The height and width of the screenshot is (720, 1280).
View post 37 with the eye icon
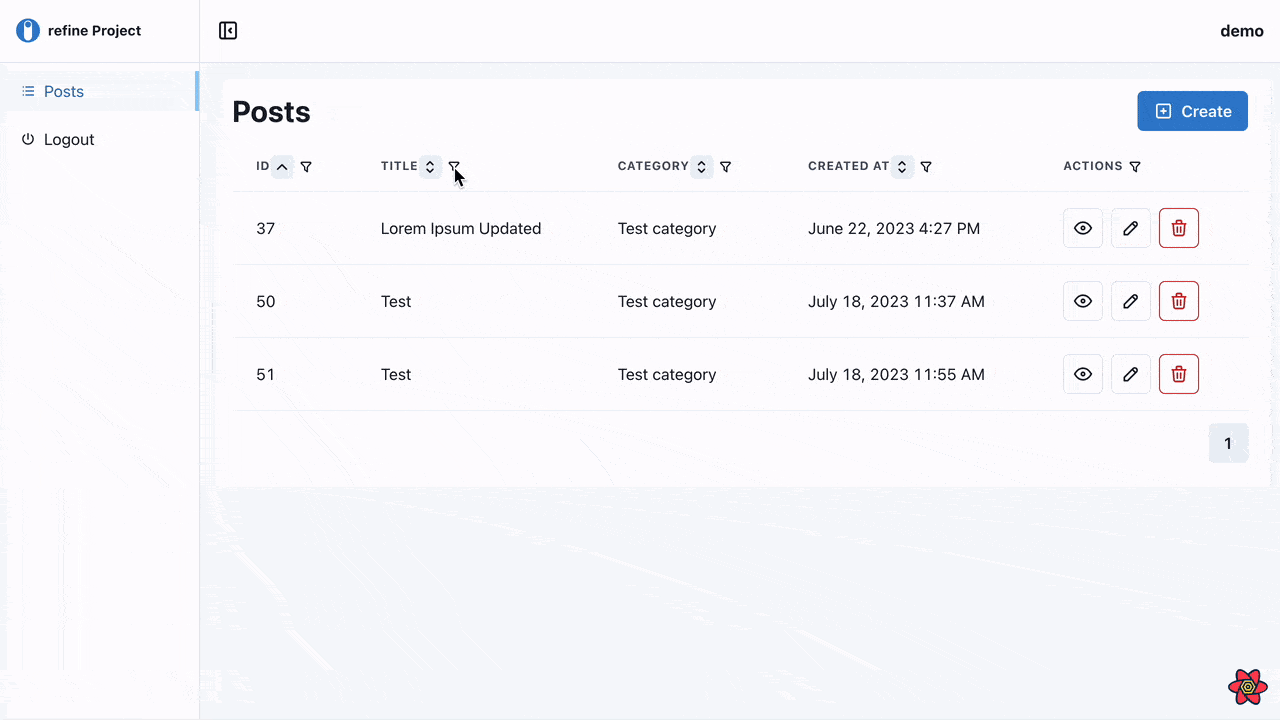pos(1083,228)
